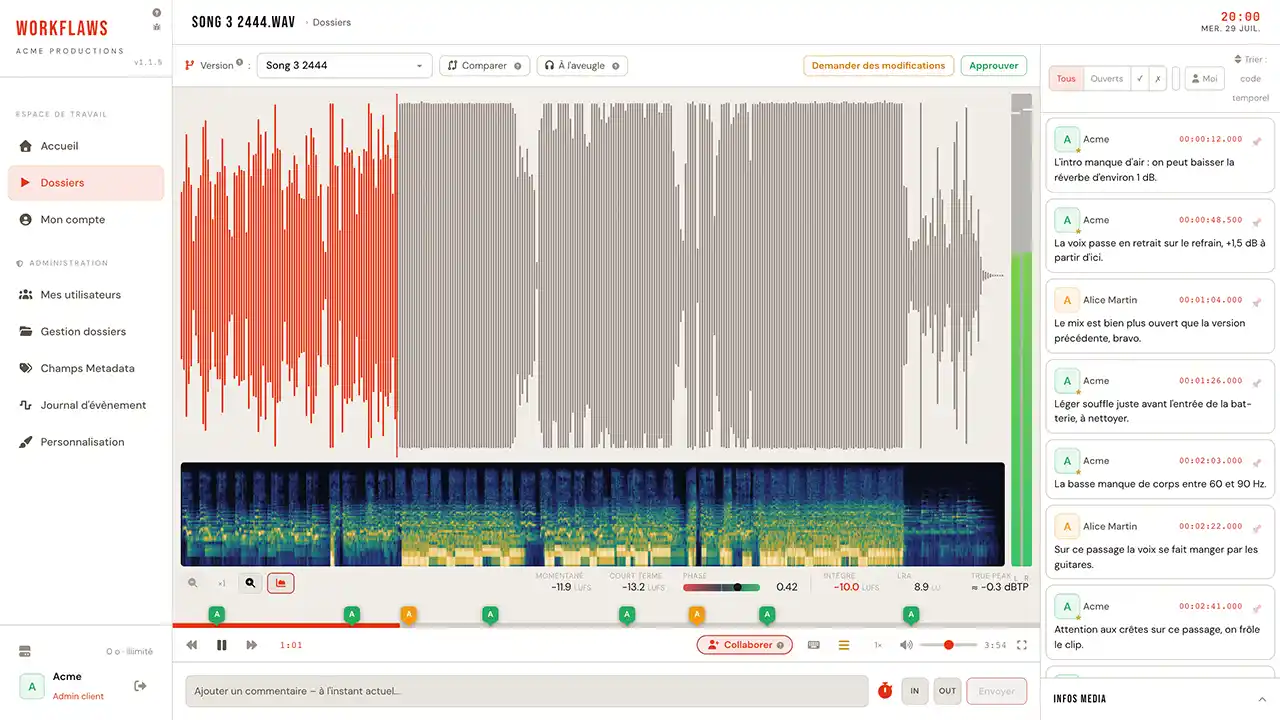Reset zoom with the ×1 button
The image size is (1280, 720).
pyautogui.click(x=221, y=583)
